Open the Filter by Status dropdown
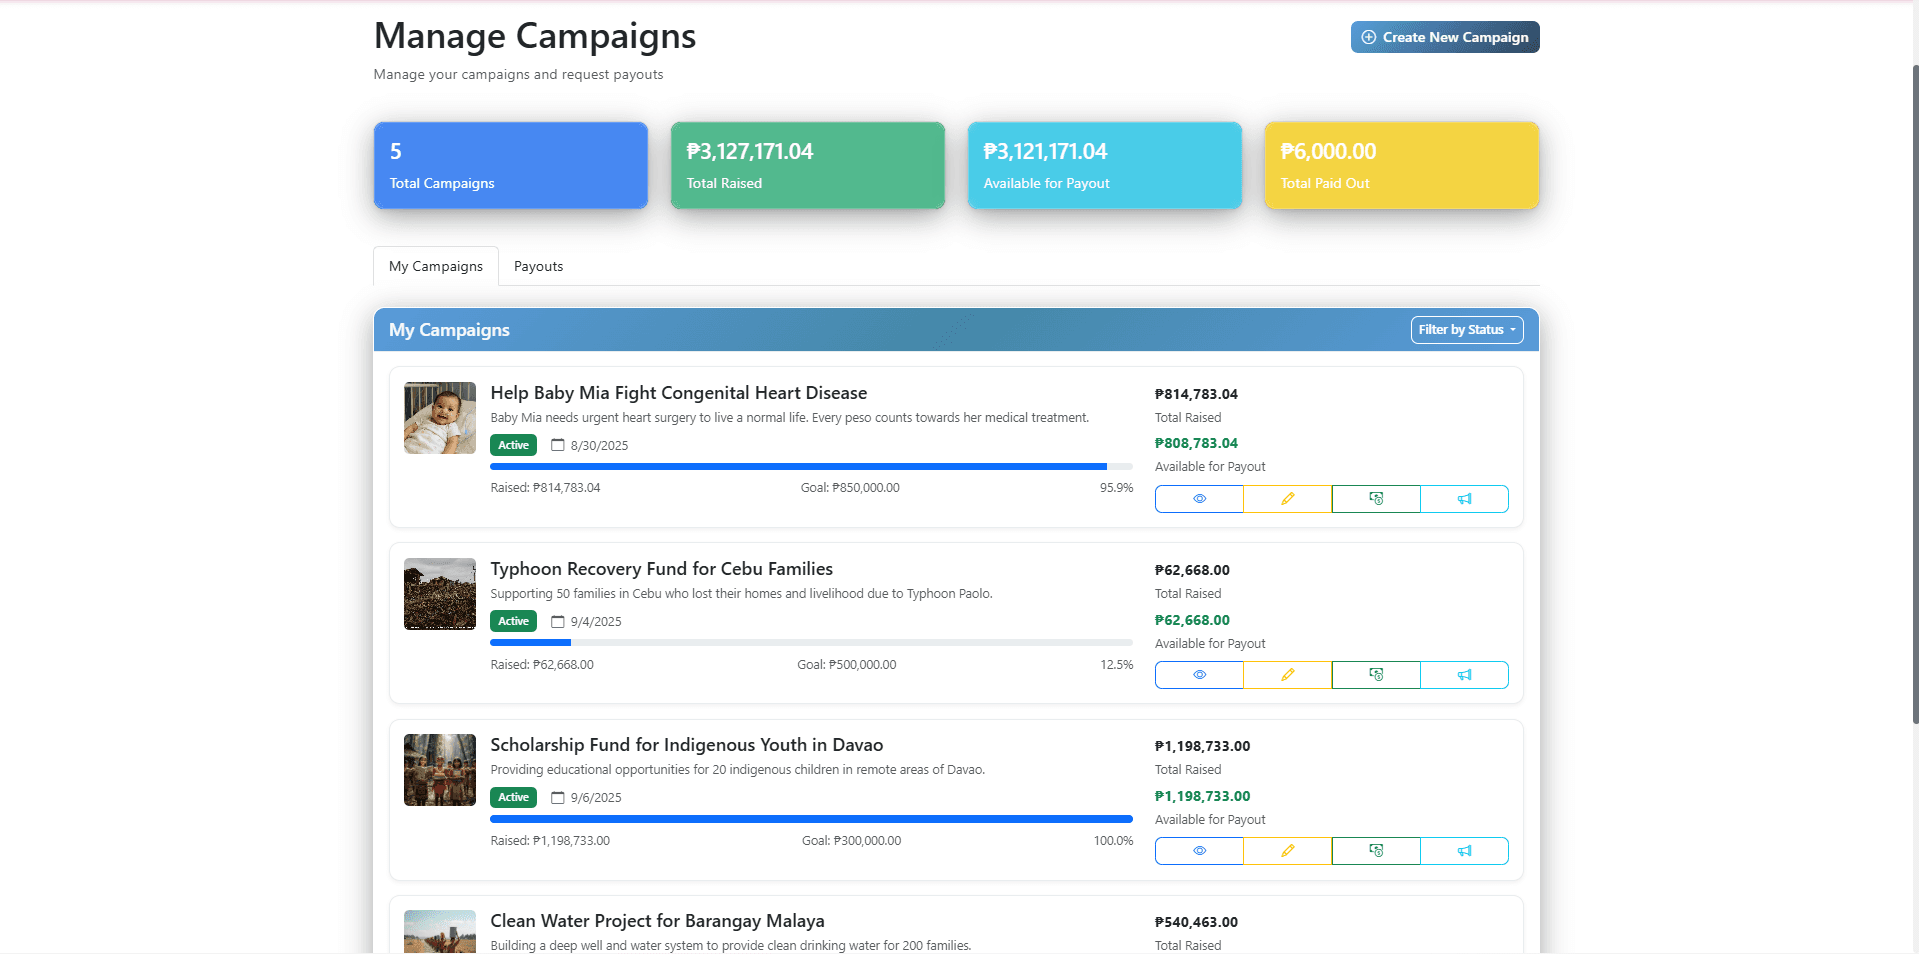Screen dimensions: 1919x954 pos(1467,330)
